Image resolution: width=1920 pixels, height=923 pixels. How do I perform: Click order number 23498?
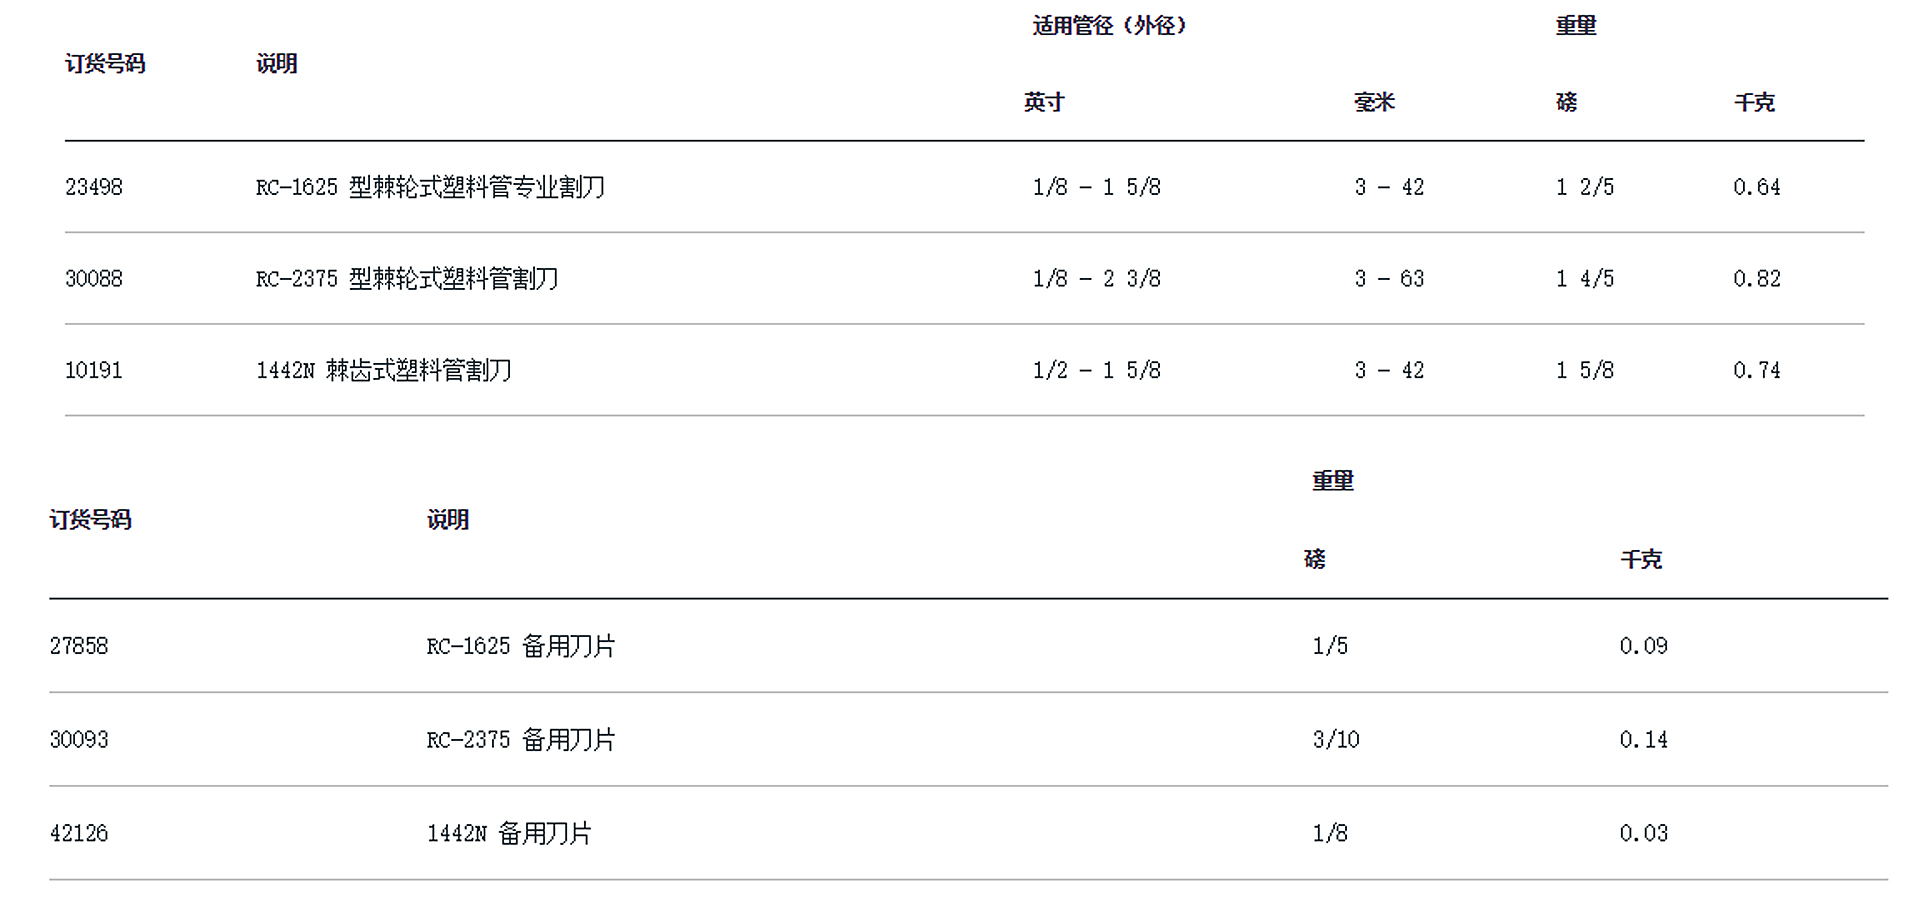pyautogui.click(x=94, y=187)
